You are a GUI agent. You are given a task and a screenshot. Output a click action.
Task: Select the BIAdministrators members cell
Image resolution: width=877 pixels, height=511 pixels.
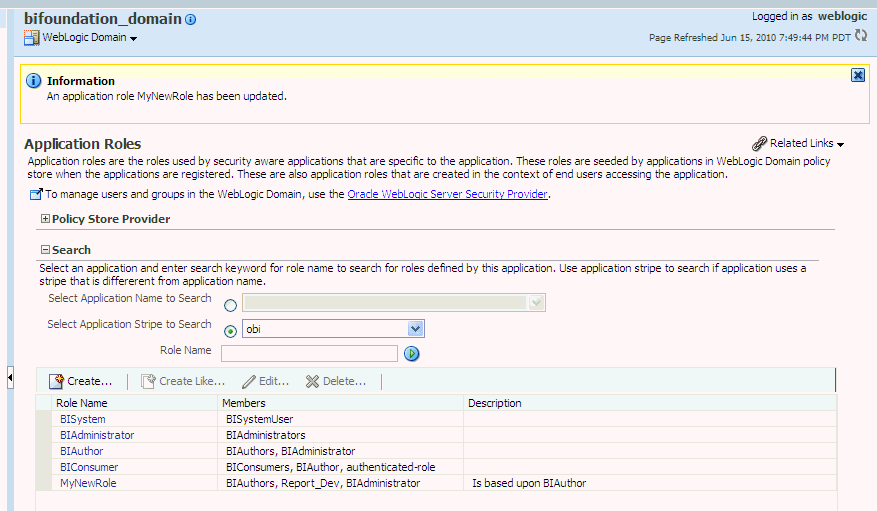coord(340,435)
